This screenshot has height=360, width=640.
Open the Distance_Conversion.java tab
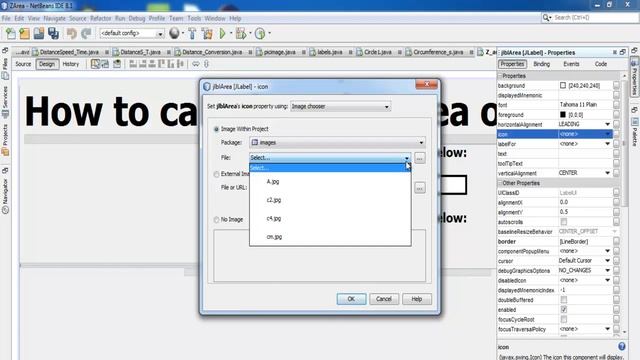pos(212,52)
